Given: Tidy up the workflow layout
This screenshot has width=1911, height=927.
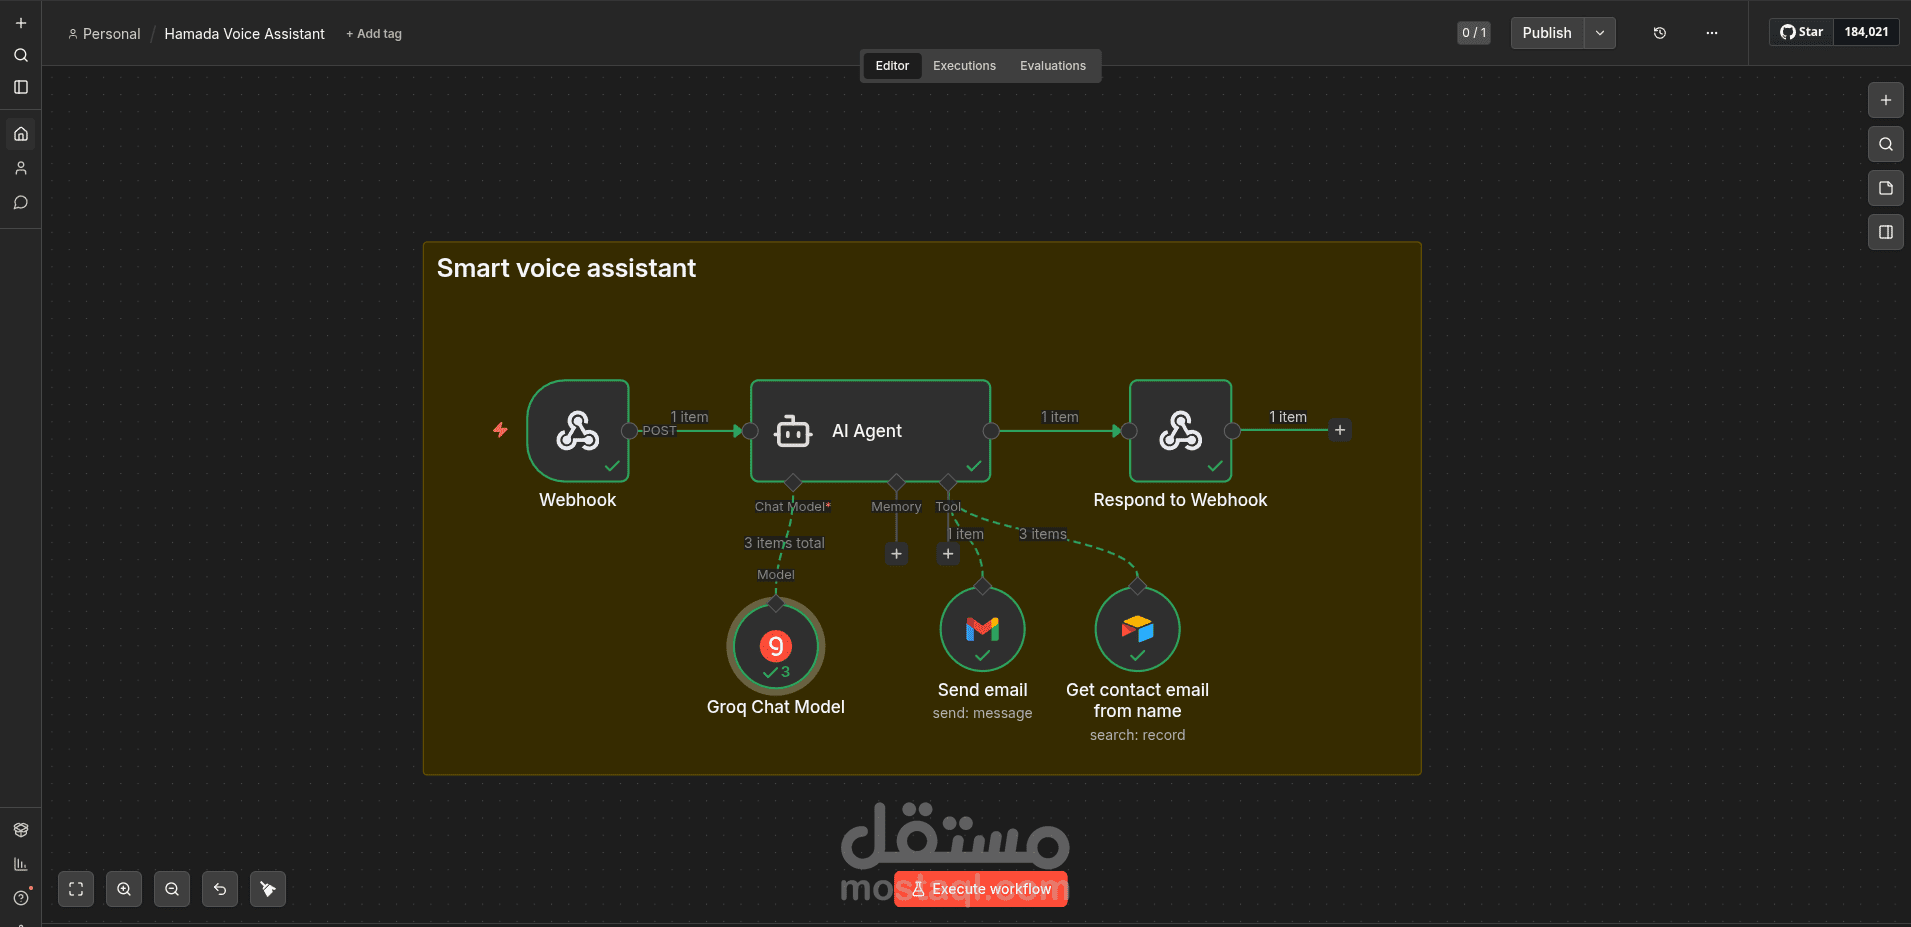Looking at the screenshot, I should point(267,888).
